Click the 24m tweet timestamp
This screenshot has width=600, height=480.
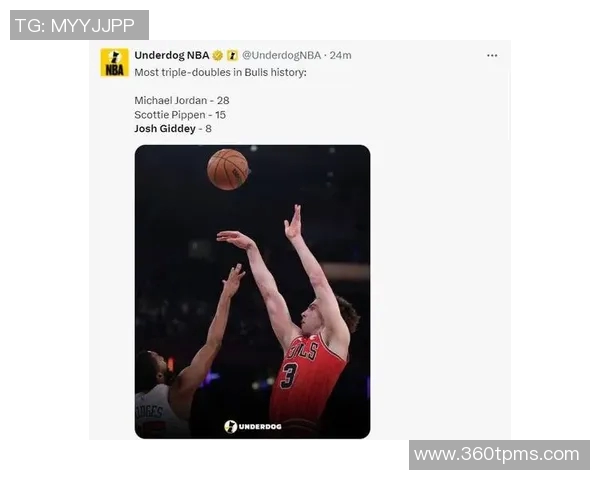341,56
